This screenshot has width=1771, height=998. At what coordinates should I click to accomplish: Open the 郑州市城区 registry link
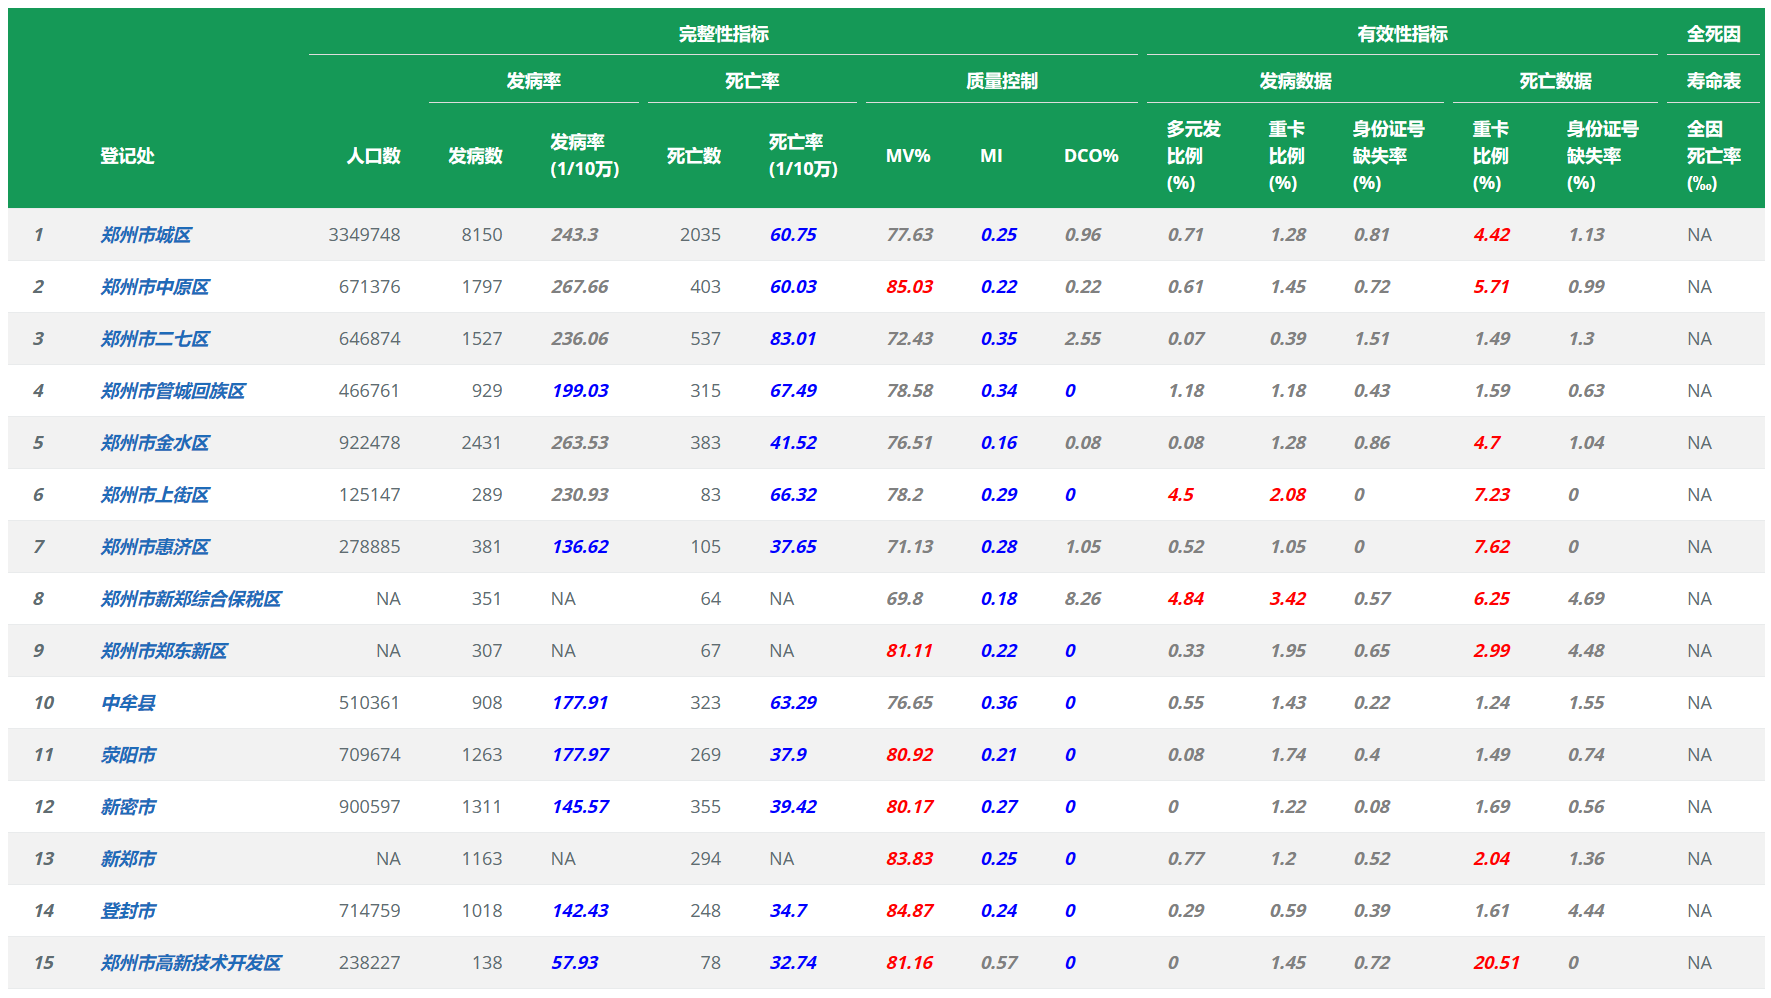146,235
